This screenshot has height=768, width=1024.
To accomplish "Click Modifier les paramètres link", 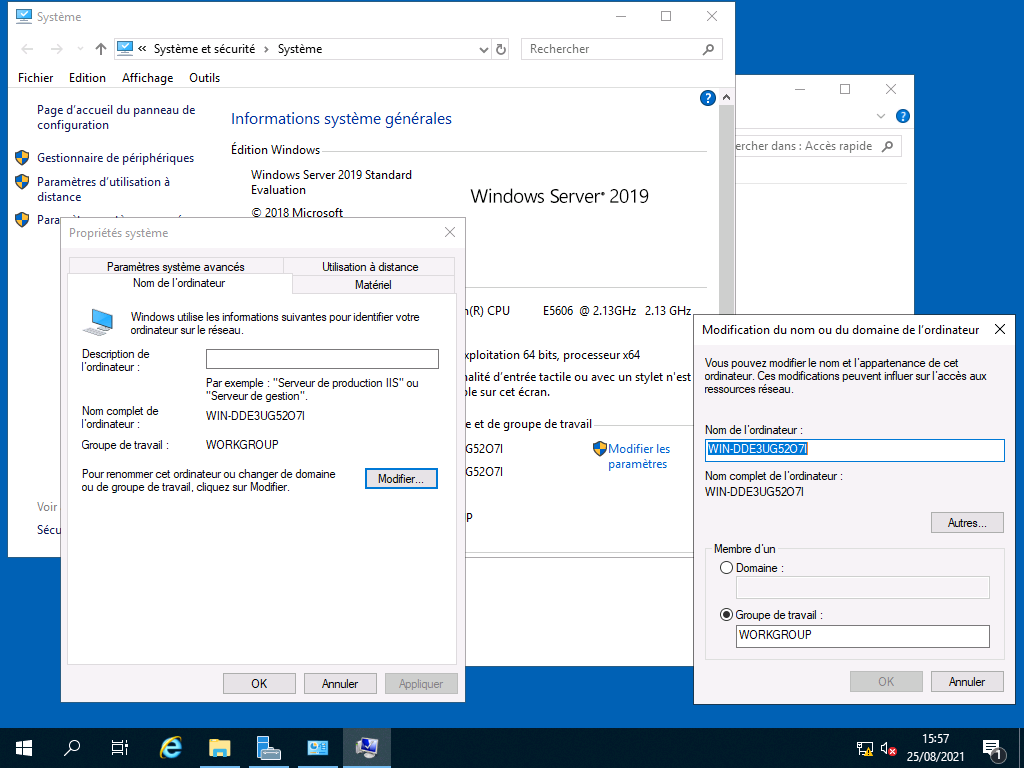I will 639,456.
